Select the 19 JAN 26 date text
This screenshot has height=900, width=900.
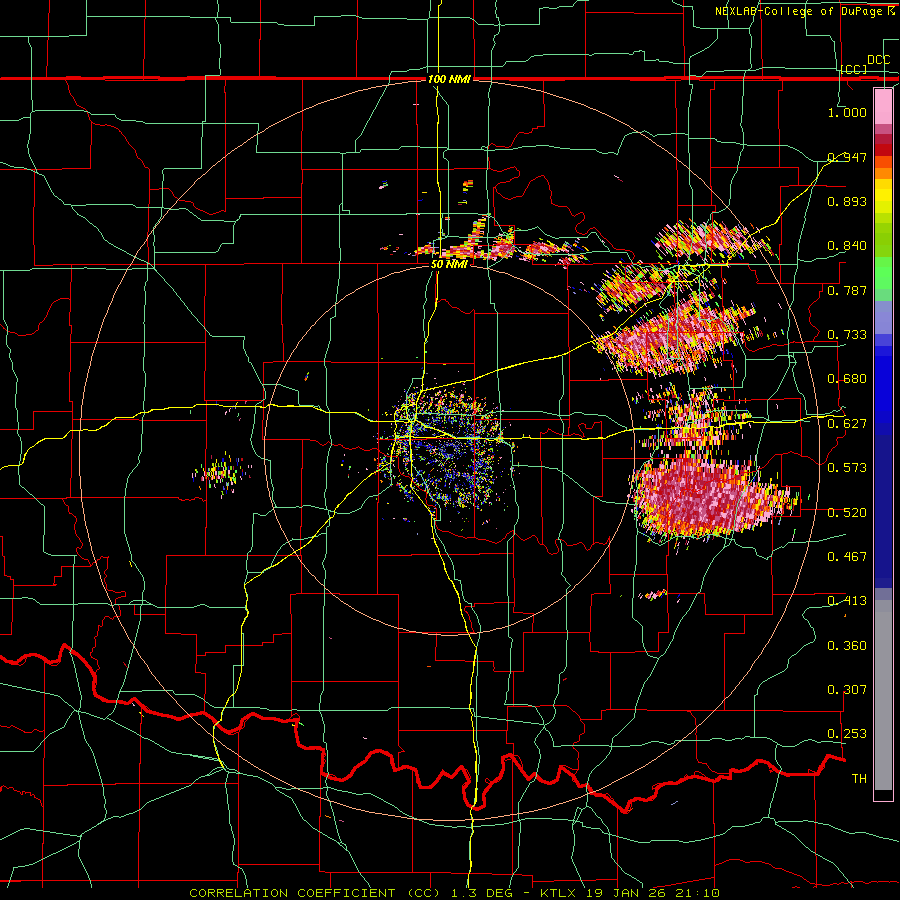tap(627, 893)
